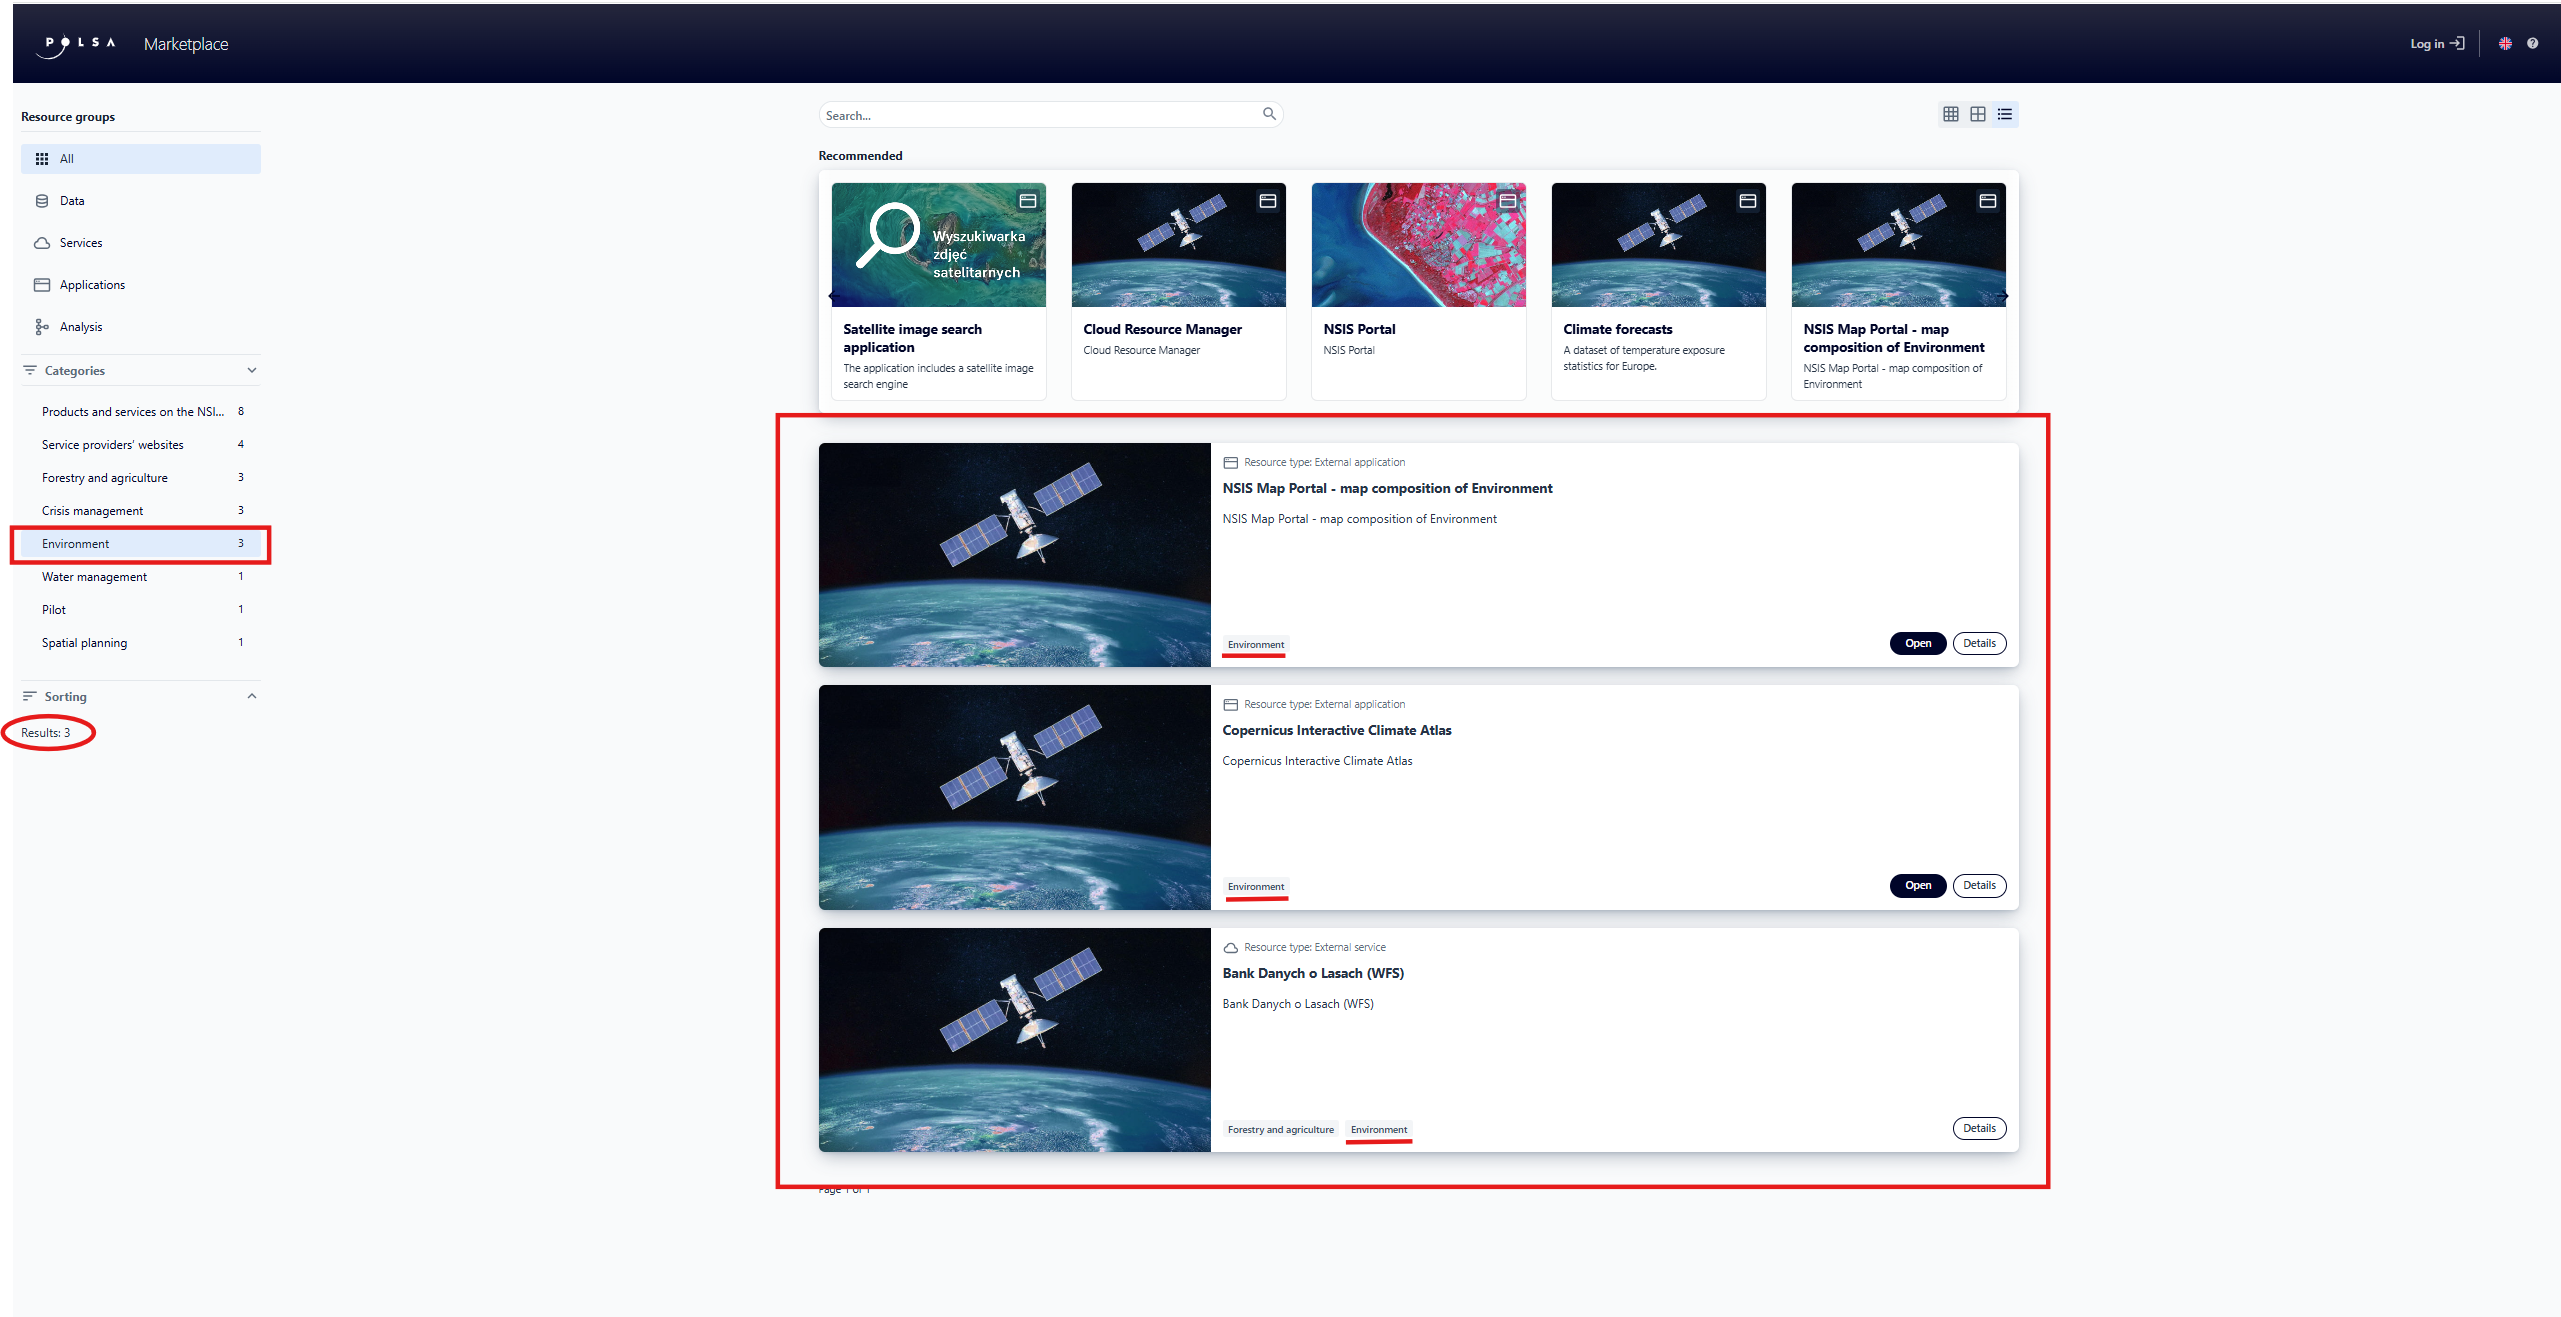Click application icon on NSIS Portal card

pos(1507,201)
